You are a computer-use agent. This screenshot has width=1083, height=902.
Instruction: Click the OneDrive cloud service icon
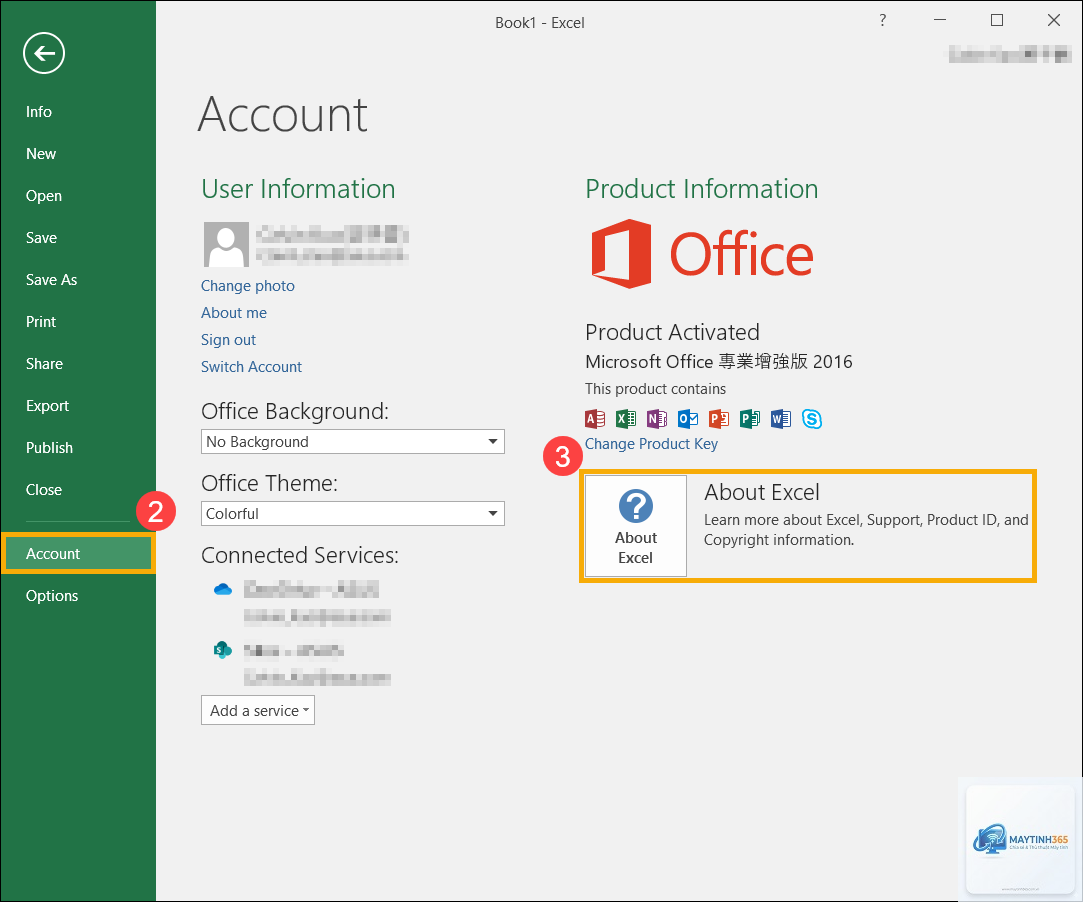222,589
